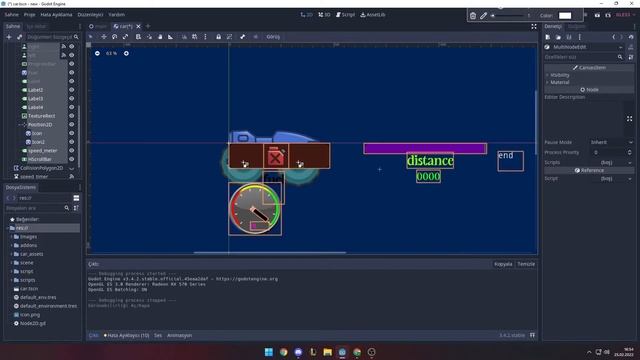640x360 pixels.
Task: Hide the speed_meter node
Action: pos(71,151)
